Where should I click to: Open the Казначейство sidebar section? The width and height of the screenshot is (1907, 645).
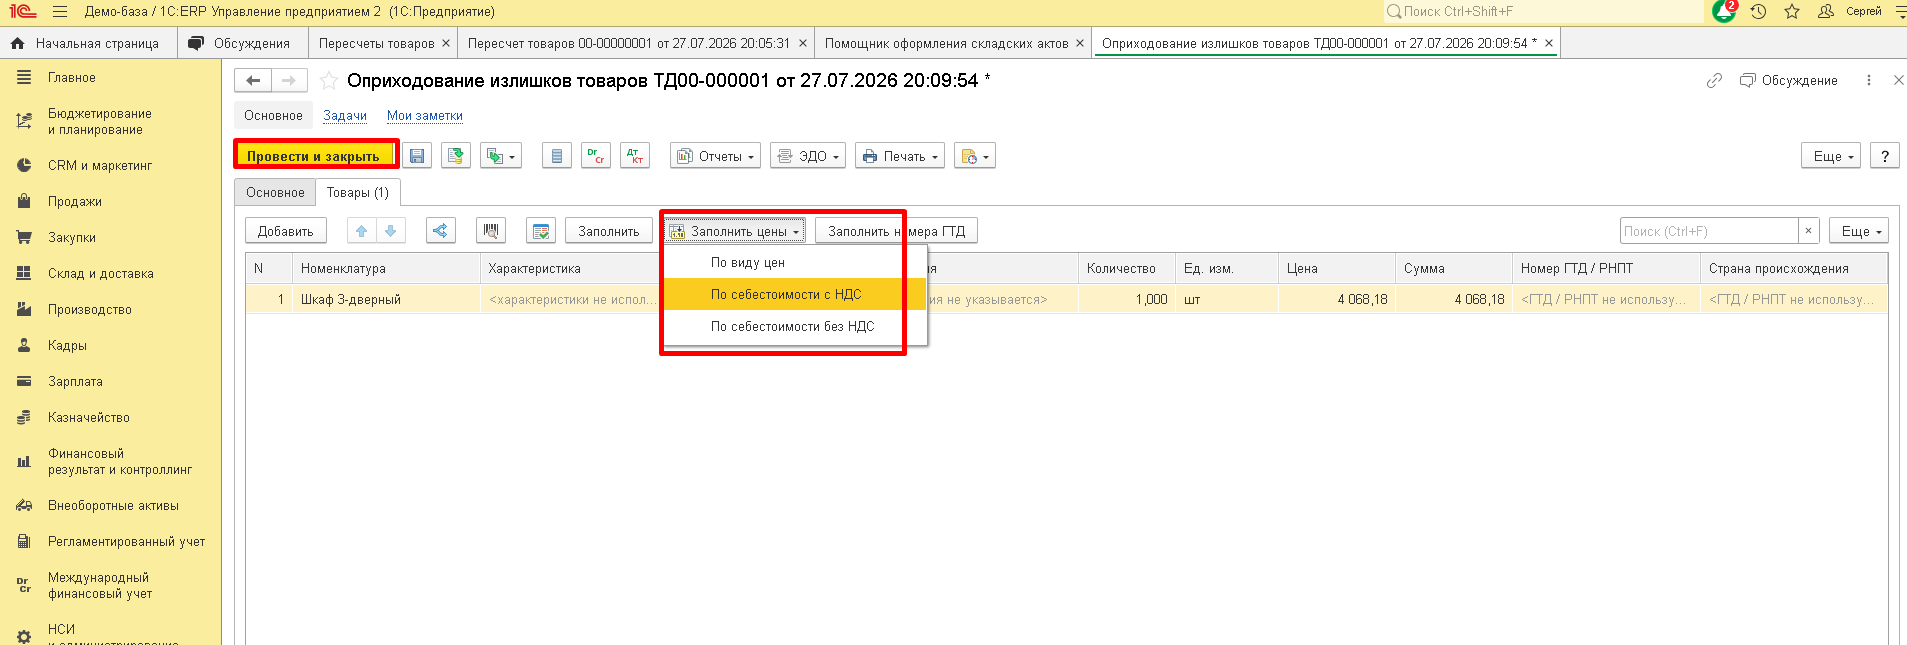pyautogui.click(x=89, y=417)
